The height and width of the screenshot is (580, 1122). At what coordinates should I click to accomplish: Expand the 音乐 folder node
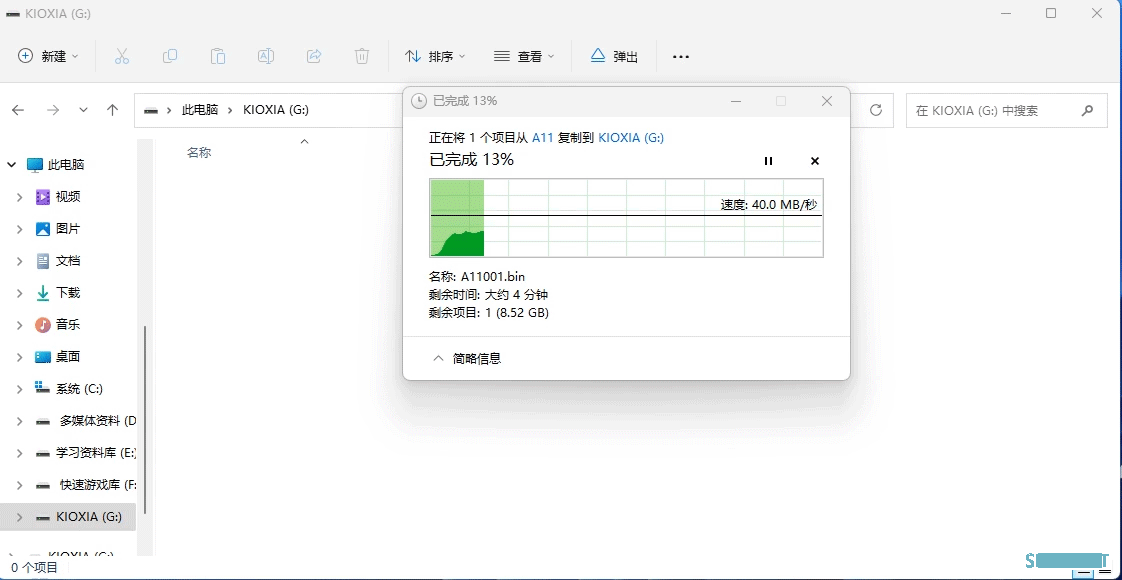click(20, 325)
